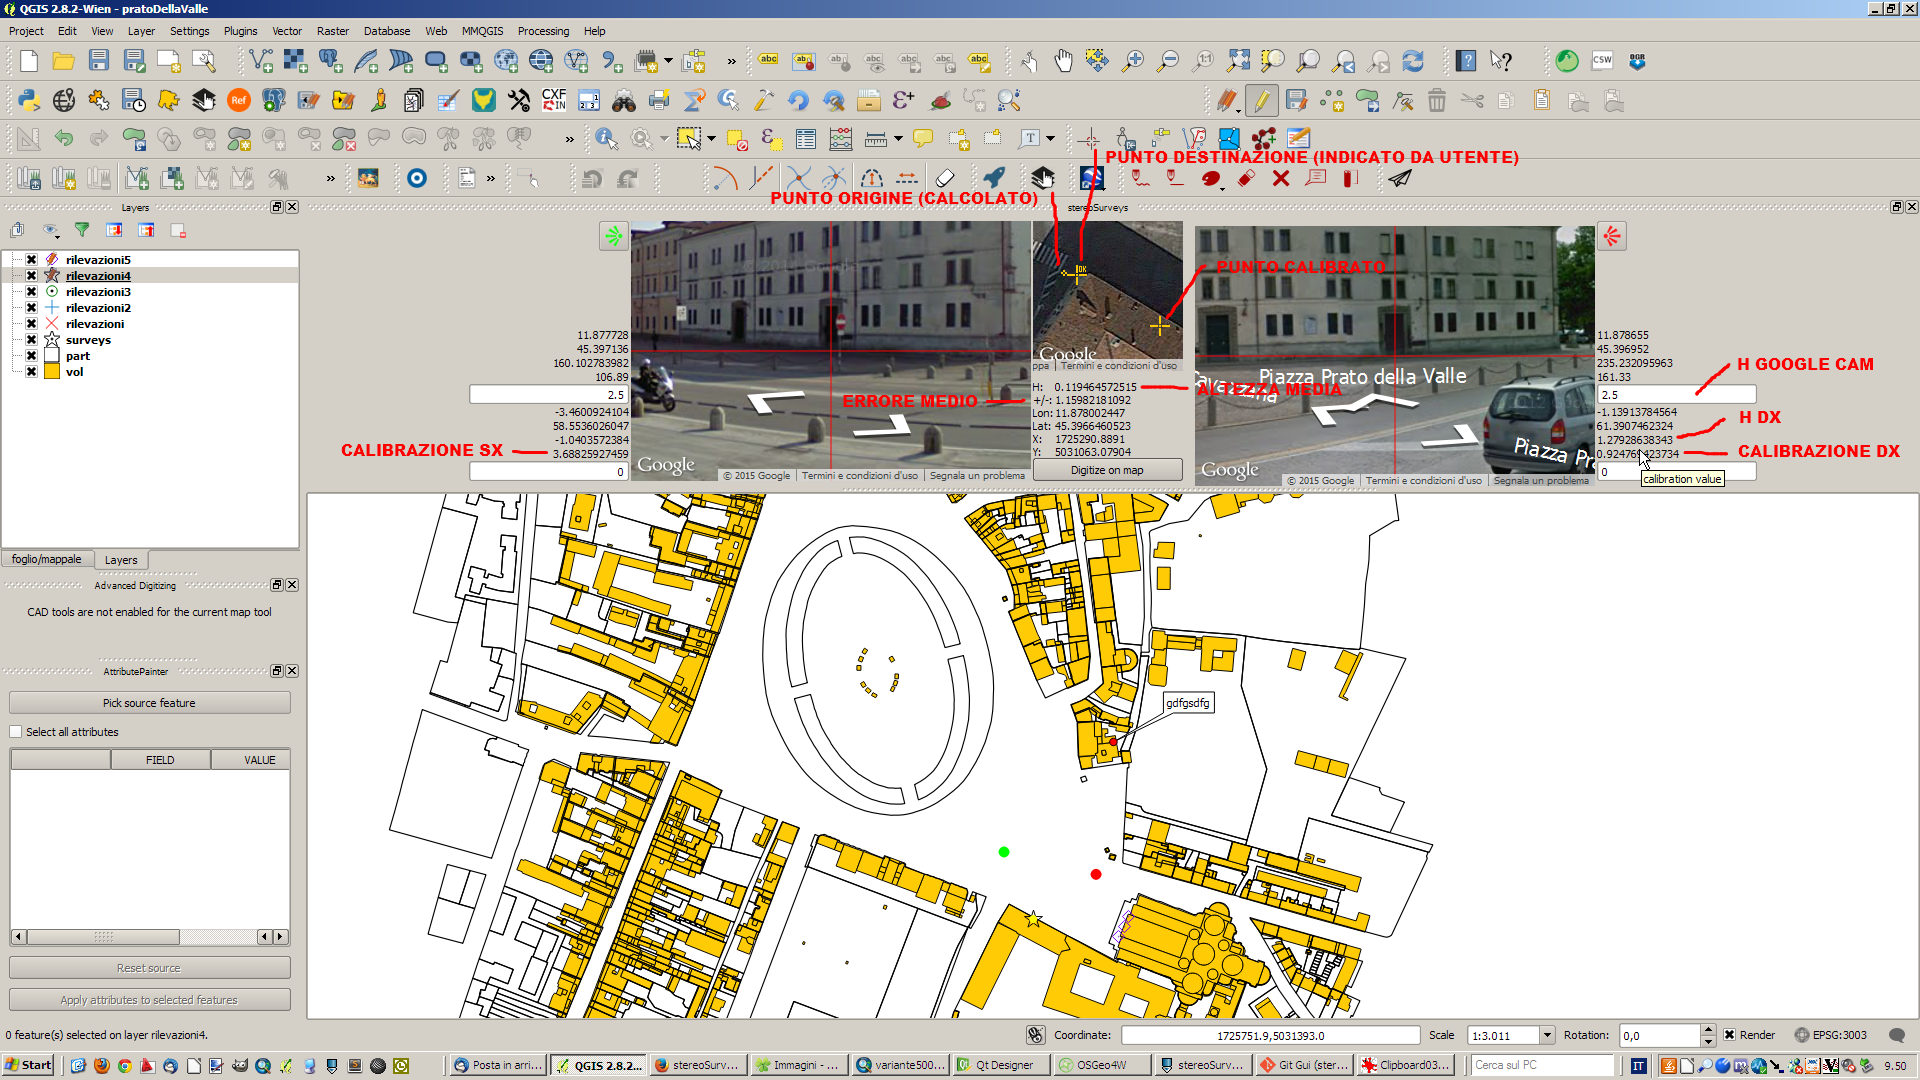
Task: Toggle visibility of rilevazioni5 layer
Action: point(31,259)
